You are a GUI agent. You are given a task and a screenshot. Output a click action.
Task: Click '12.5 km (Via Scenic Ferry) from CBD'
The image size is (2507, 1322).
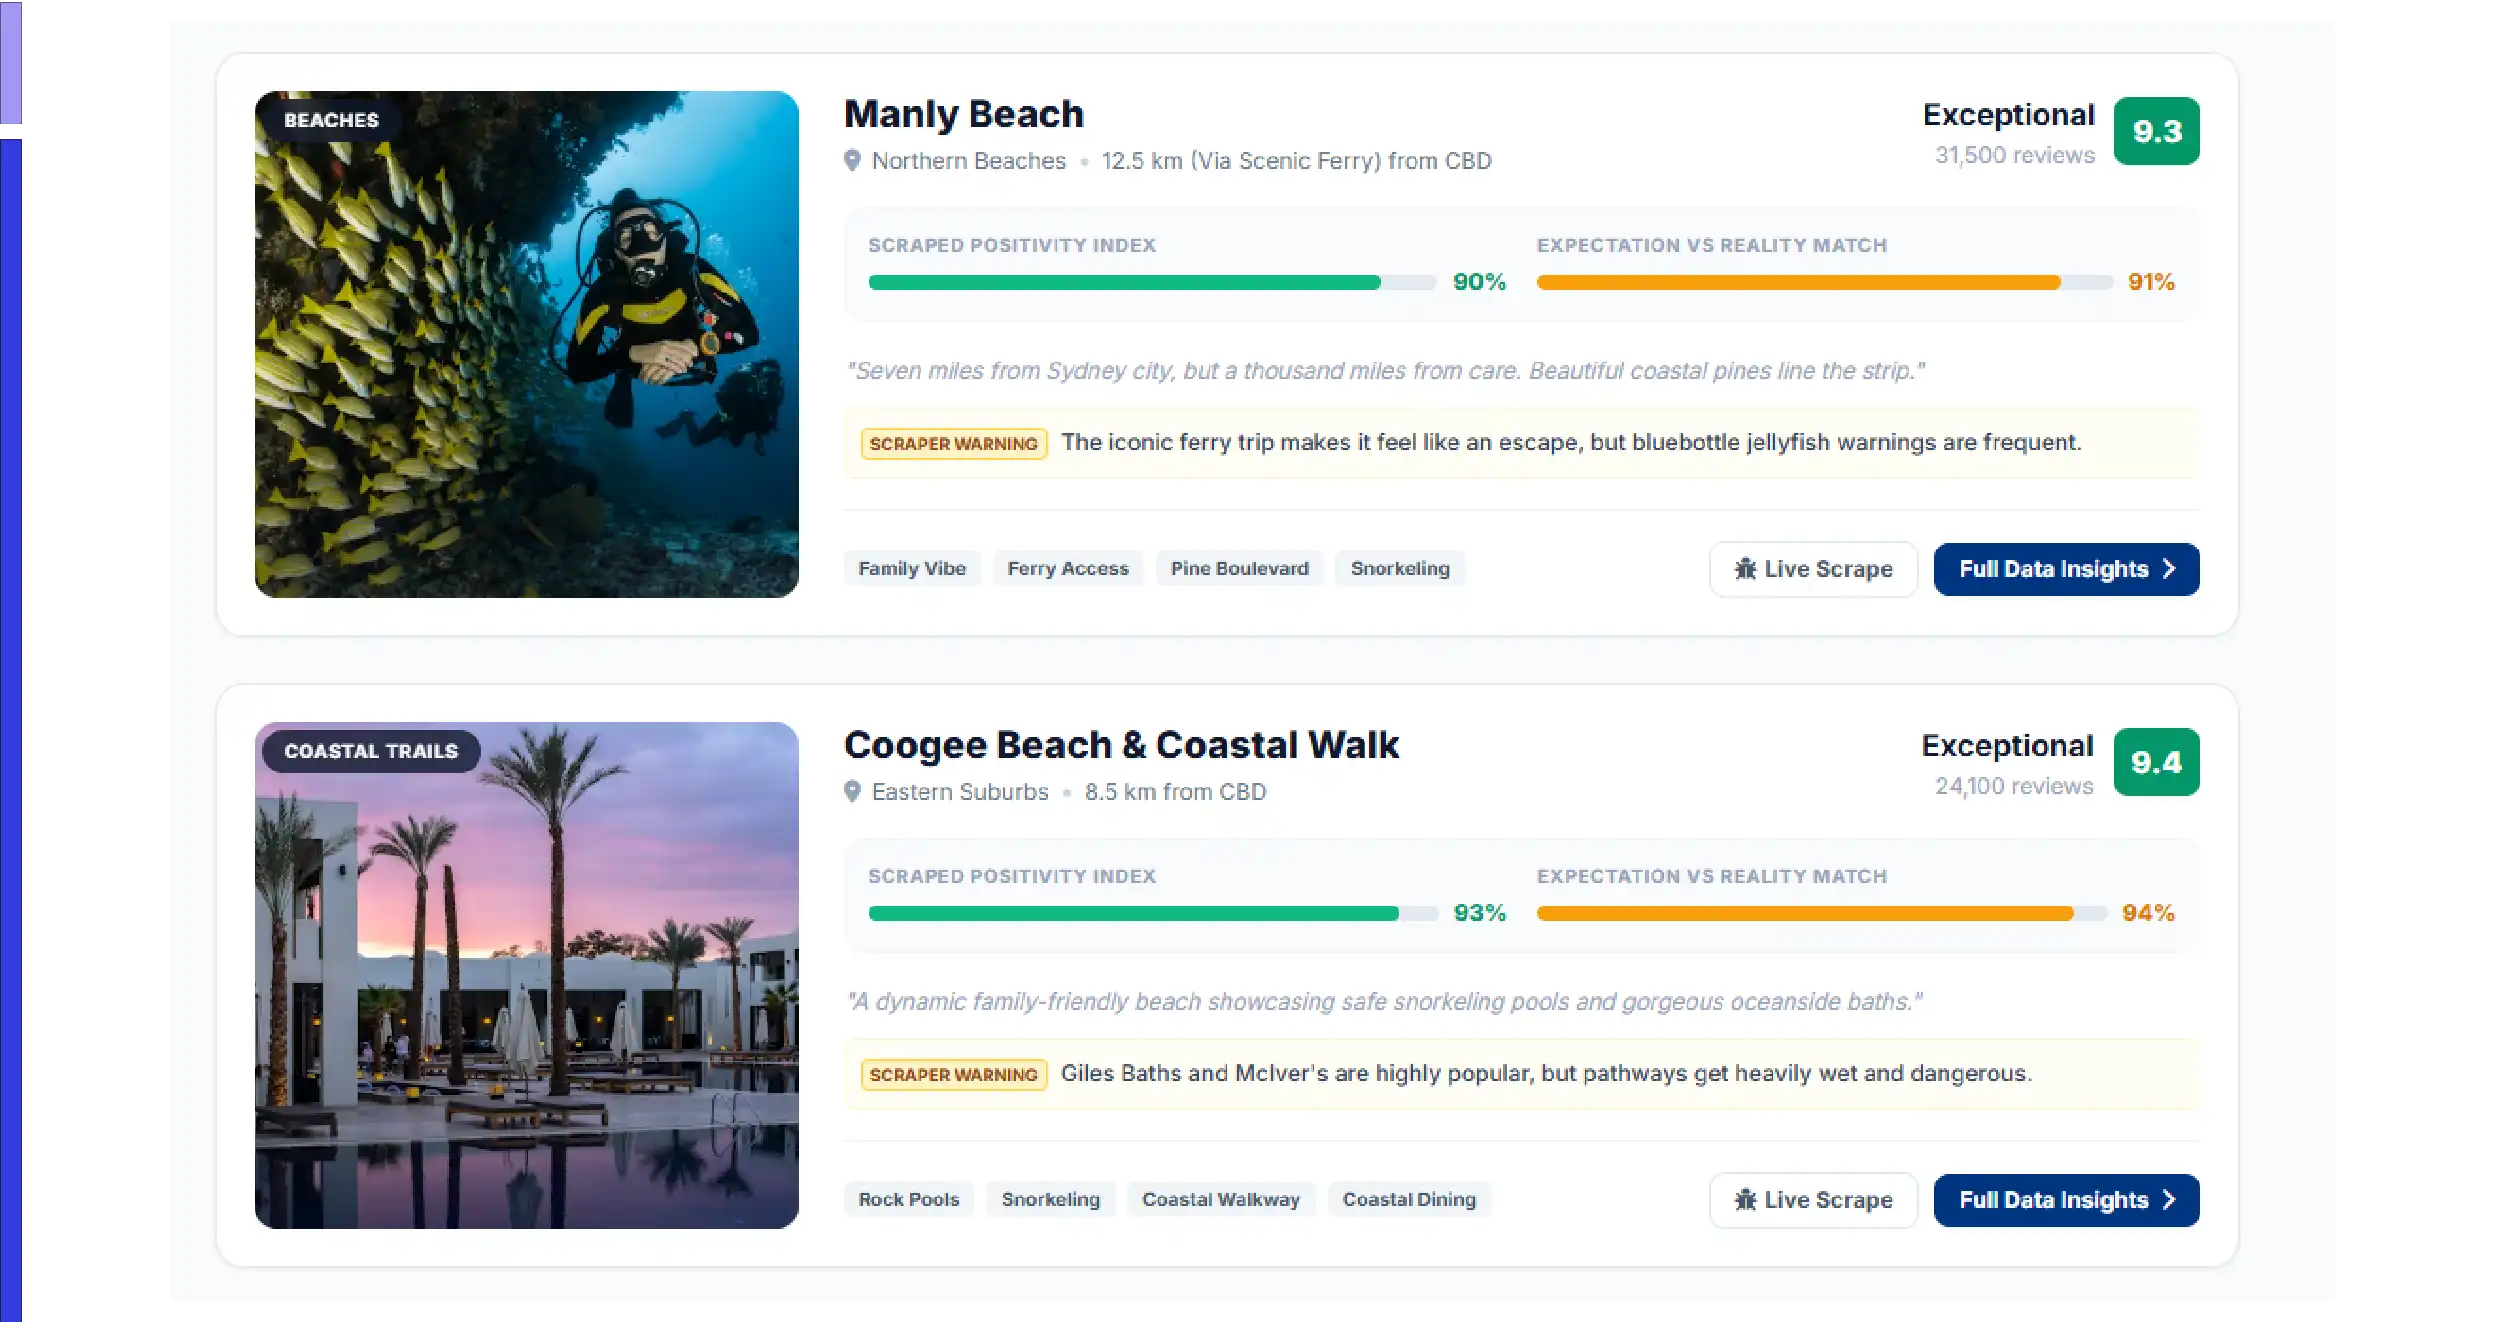(1296, 161)
